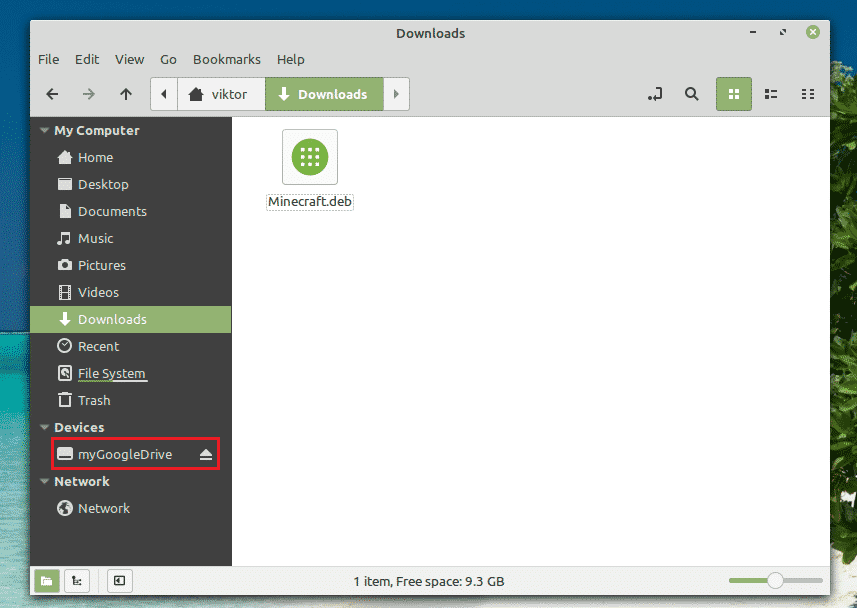This screenshot has width=857, height=608.
Task: Open Home in the sidebar
Action: coord(131,157)
